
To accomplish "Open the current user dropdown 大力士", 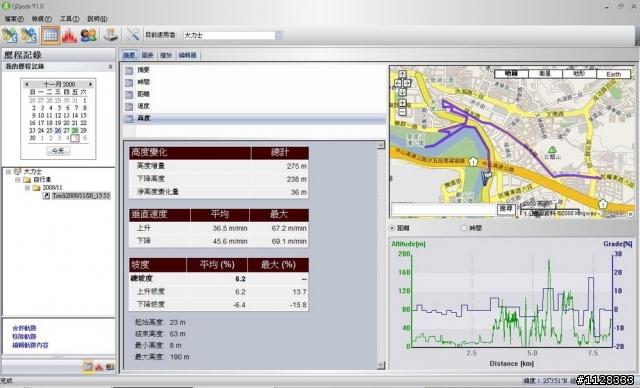I will 278,35.
